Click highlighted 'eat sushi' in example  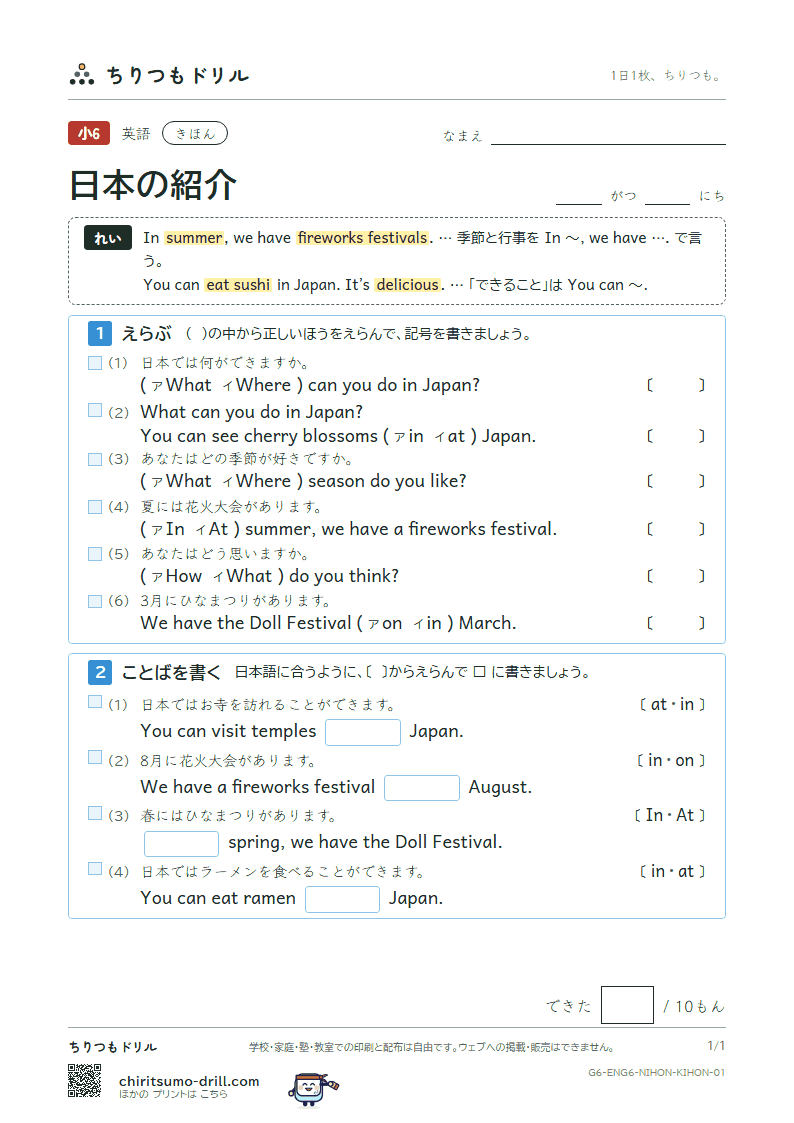[238, 285]
